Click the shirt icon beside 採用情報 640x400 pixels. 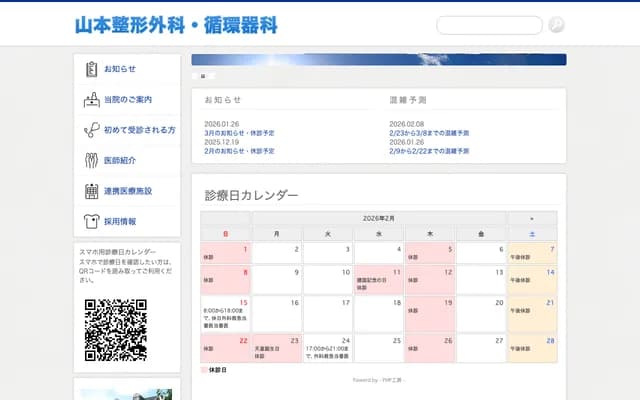92,220
